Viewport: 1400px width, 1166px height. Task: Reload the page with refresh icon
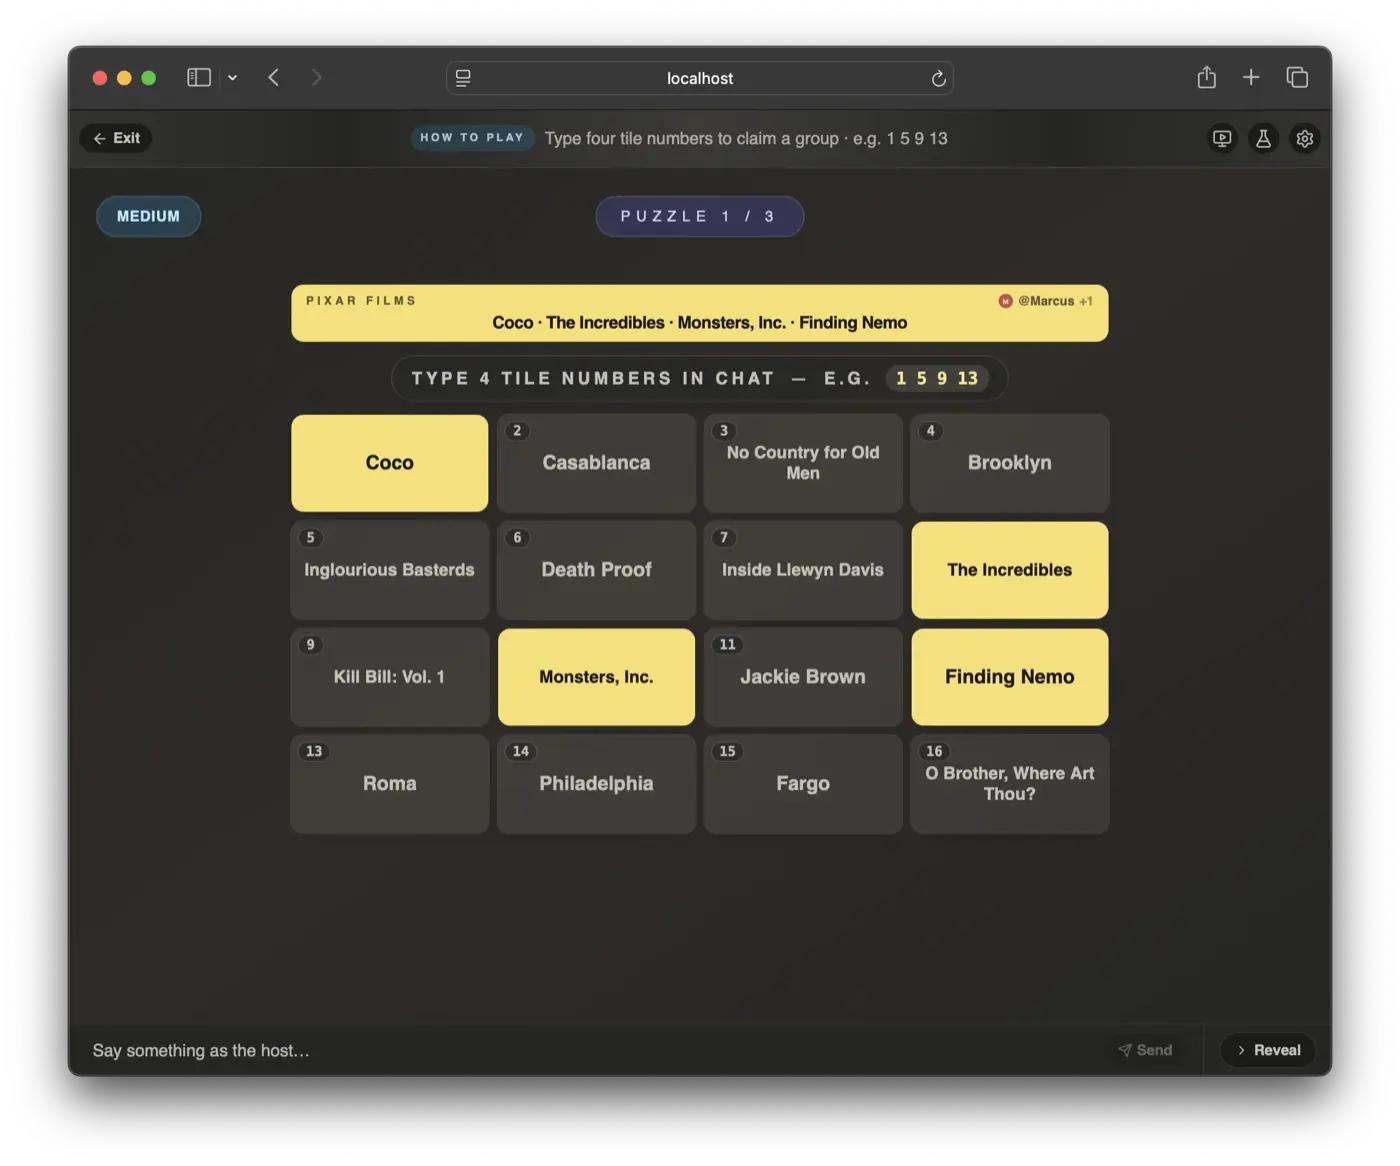click(x=938, y=78)
